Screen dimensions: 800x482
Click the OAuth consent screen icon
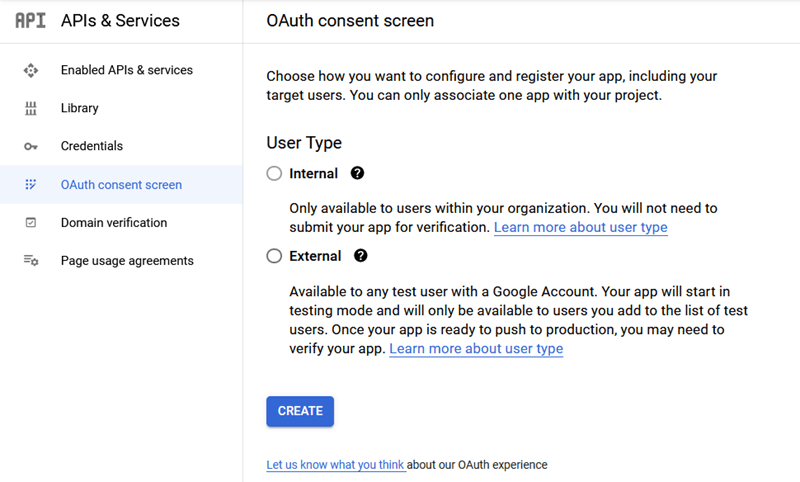pos(31,185)
